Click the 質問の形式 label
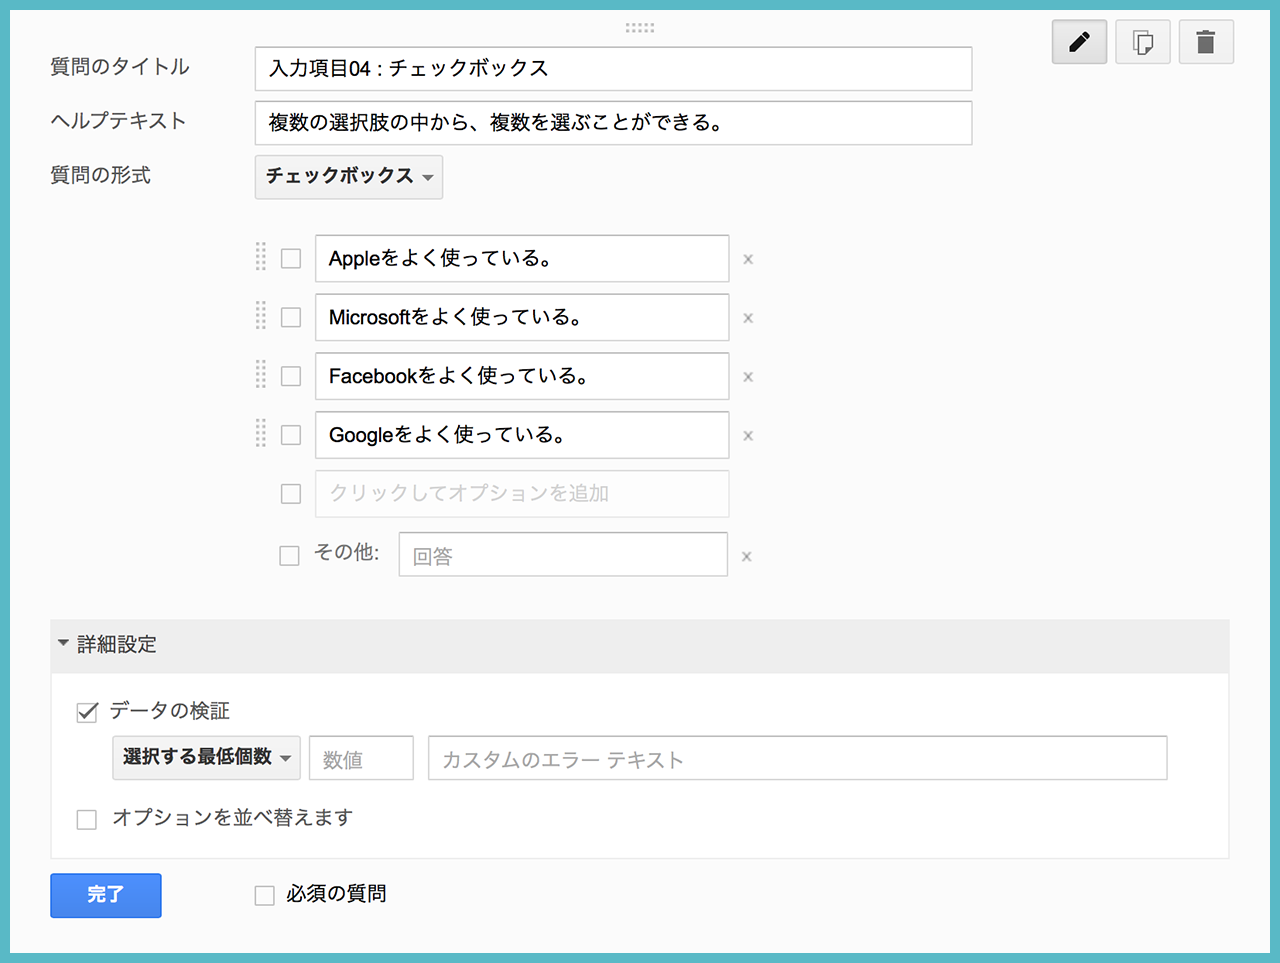1280x963 pixels. point(101,175)
